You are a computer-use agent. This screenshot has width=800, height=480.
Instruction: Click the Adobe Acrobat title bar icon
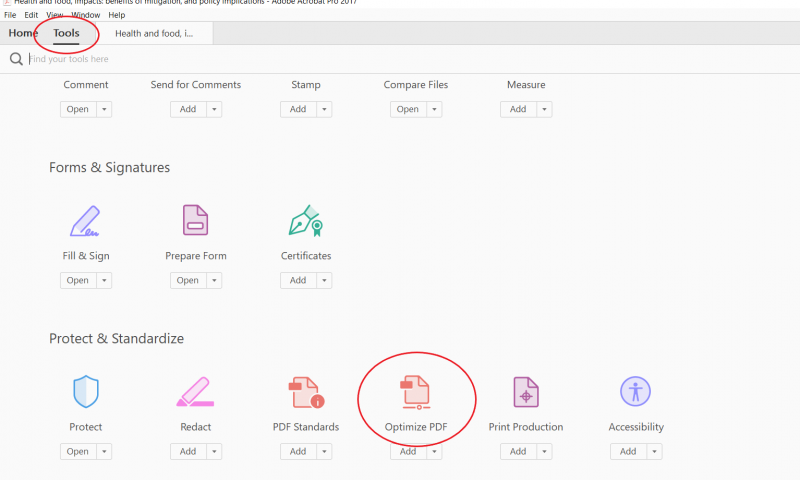tap(7, 2)
